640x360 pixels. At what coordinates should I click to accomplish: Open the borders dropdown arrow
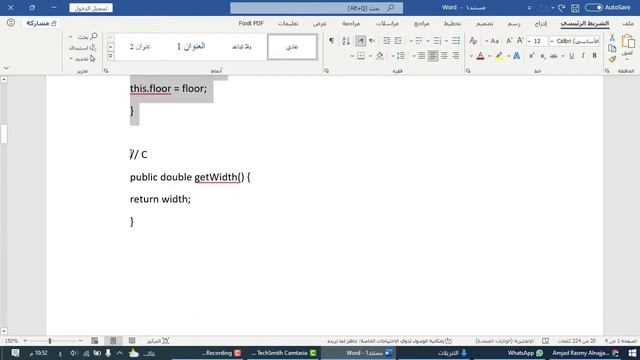(x=352, y=56)
